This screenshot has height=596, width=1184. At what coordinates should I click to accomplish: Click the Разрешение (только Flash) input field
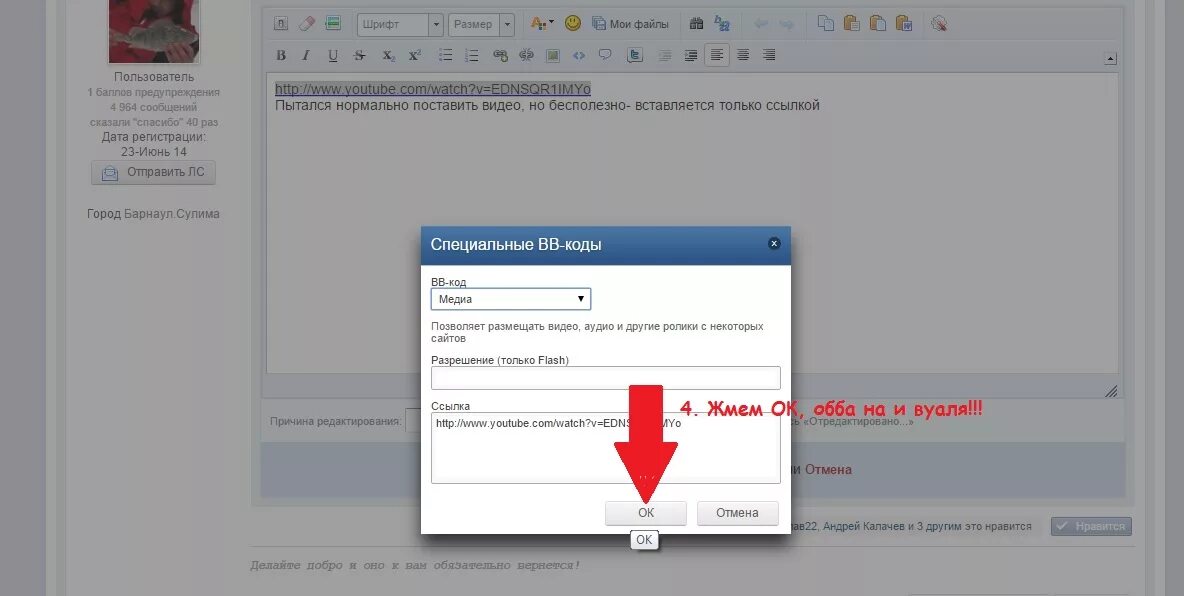tap(606, 378)
